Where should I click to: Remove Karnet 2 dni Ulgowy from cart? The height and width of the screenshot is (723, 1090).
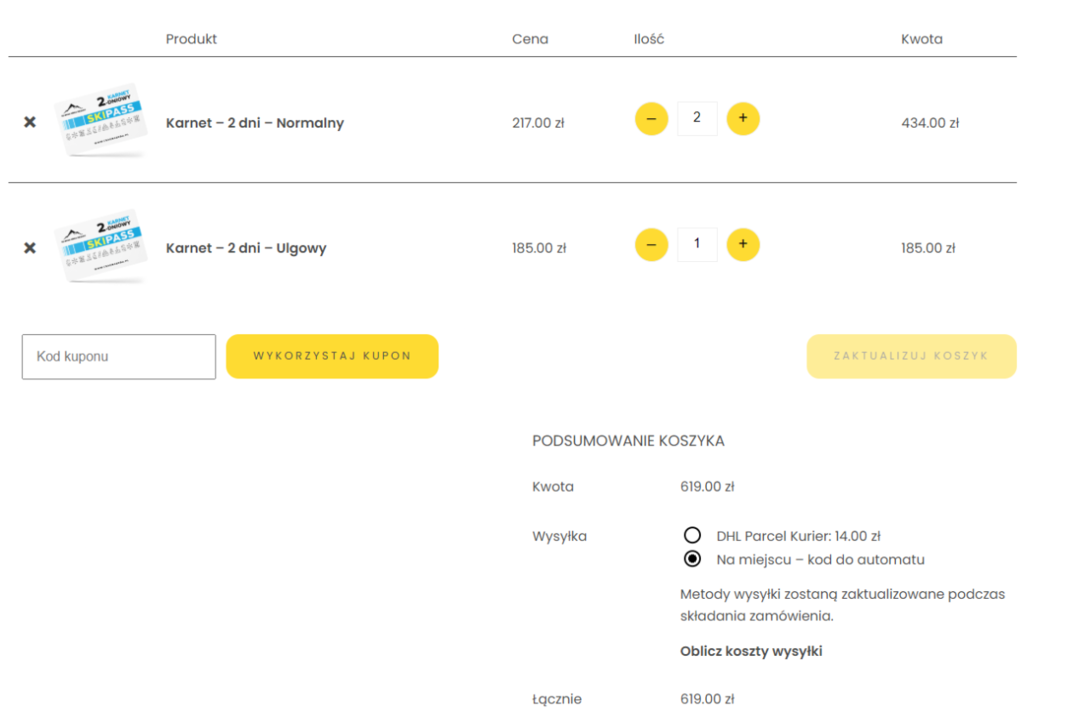coord(30,248)
